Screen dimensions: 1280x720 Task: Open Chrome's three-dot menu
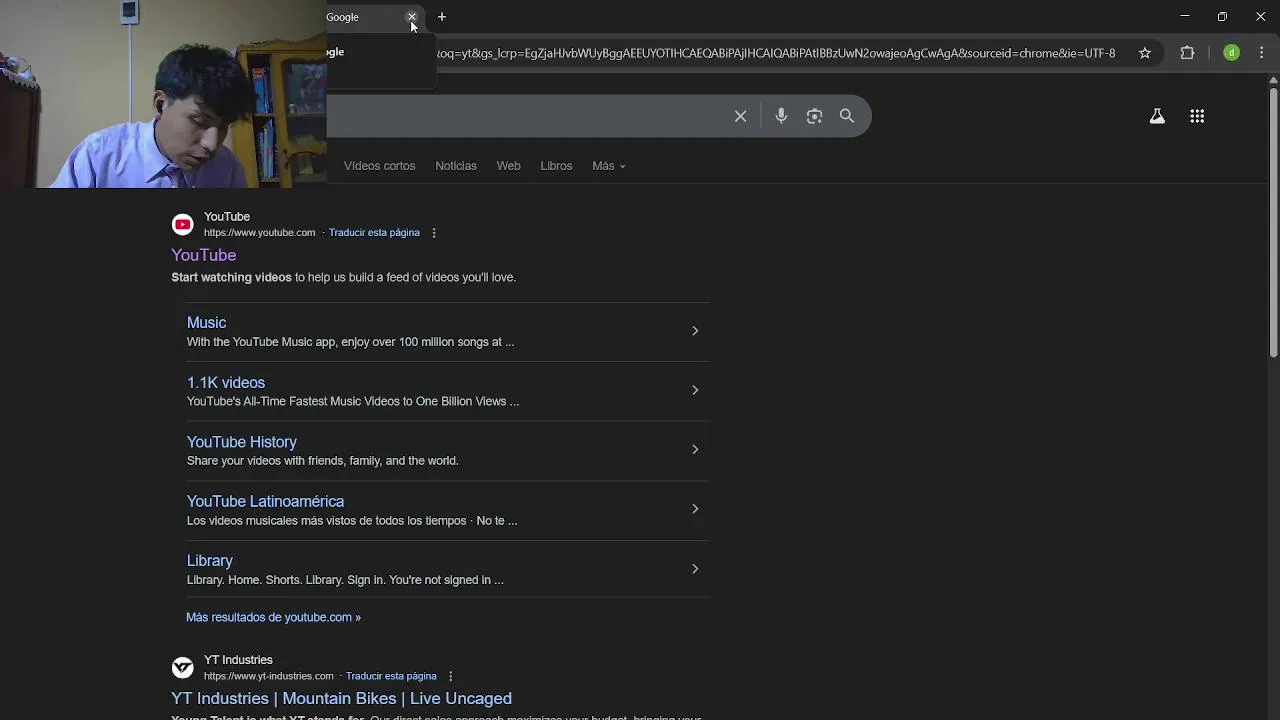point(1262,53)
